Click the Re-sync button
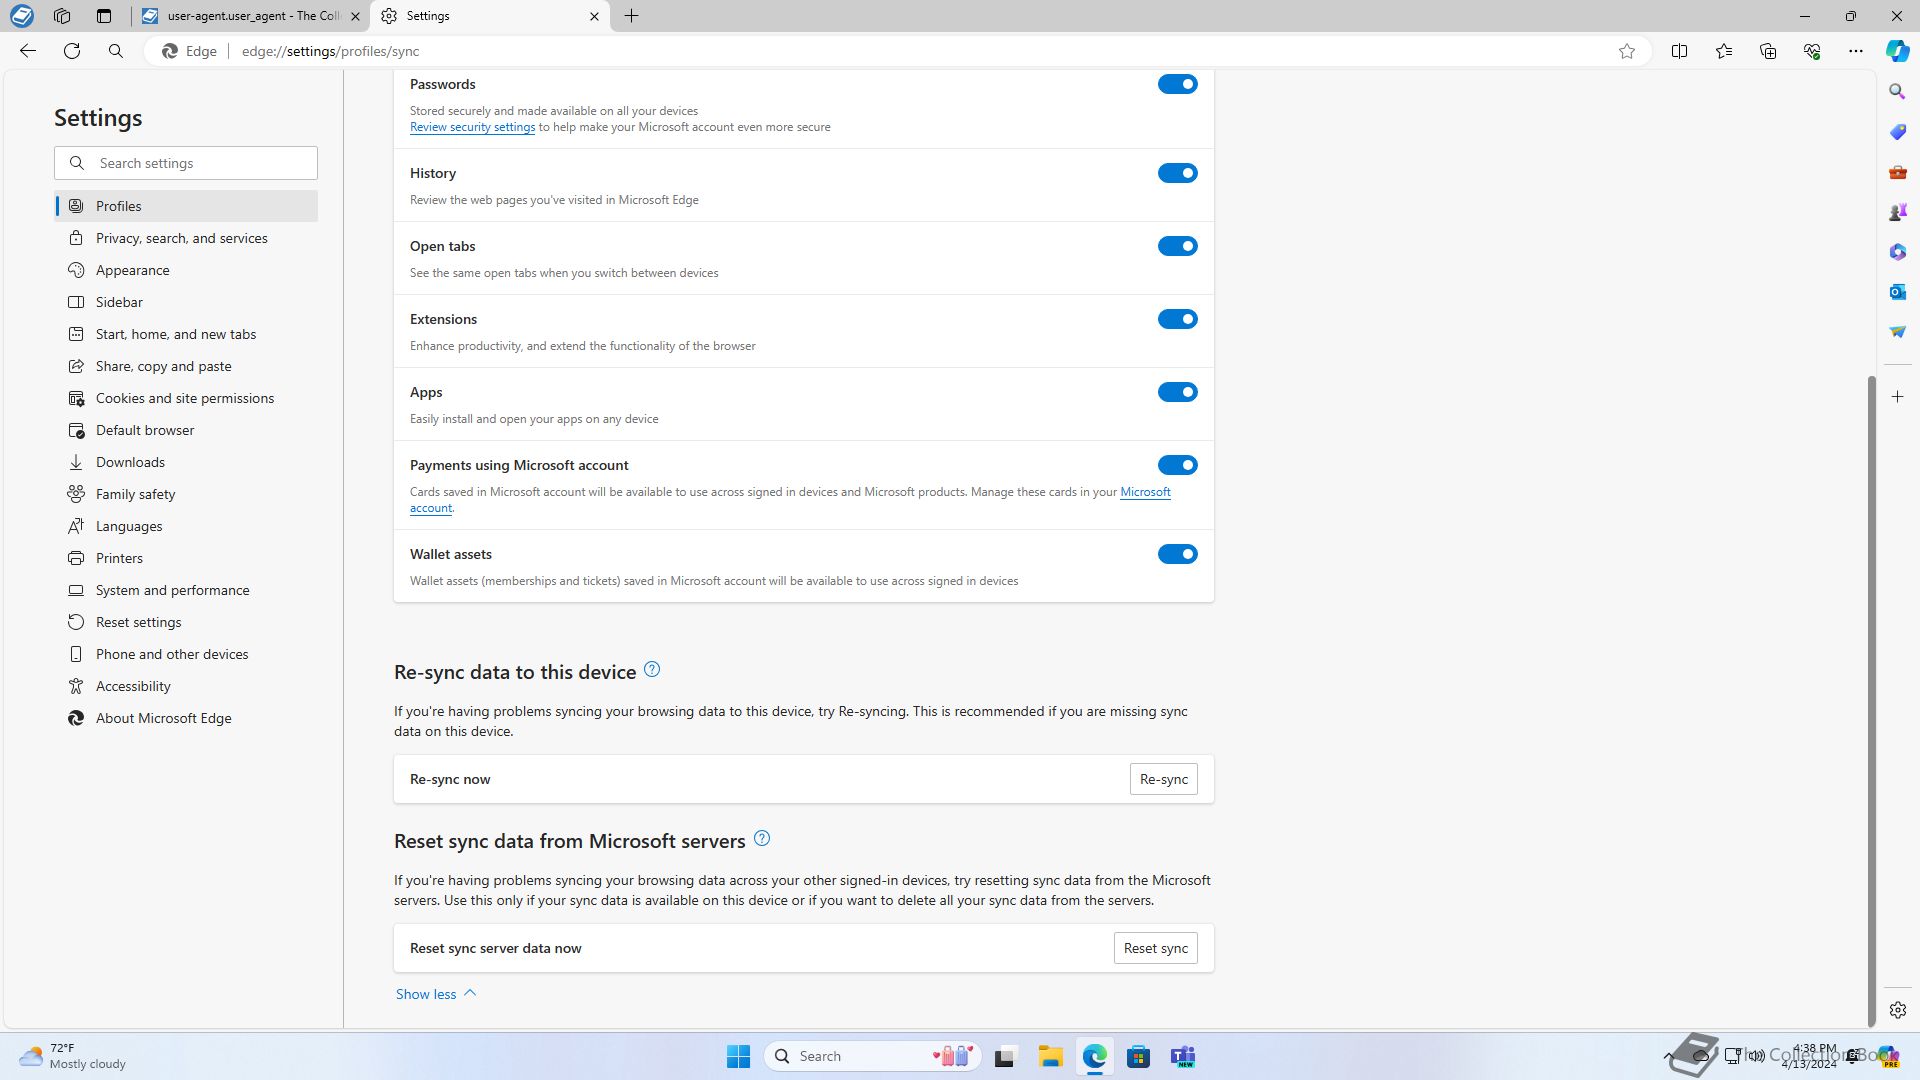Image resolution: width=1920 pixels, height=1080 pixels. coord(1163,780)
